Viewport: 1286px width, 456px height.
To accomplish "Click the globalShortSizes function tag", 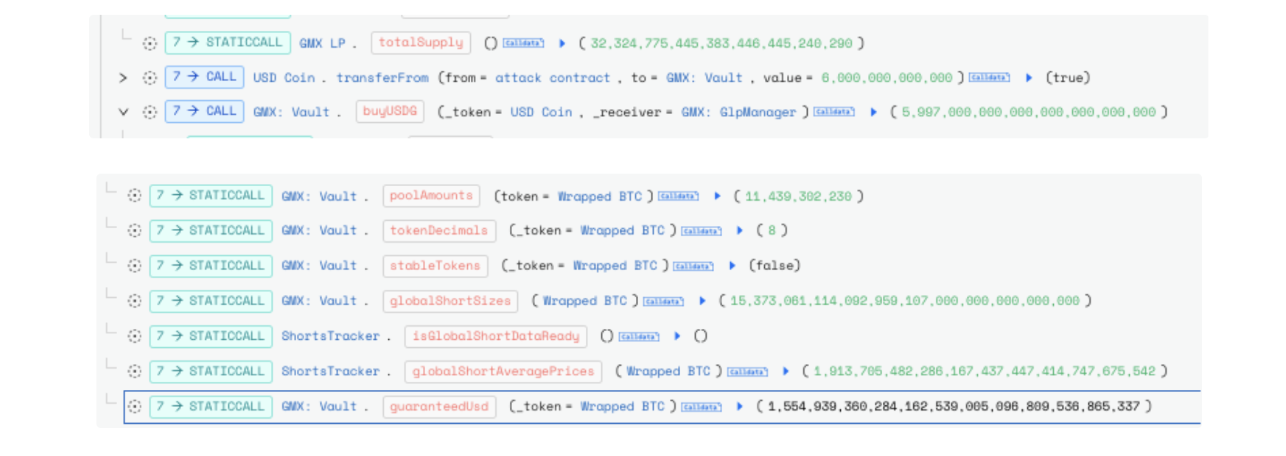I will coord(451,301).
